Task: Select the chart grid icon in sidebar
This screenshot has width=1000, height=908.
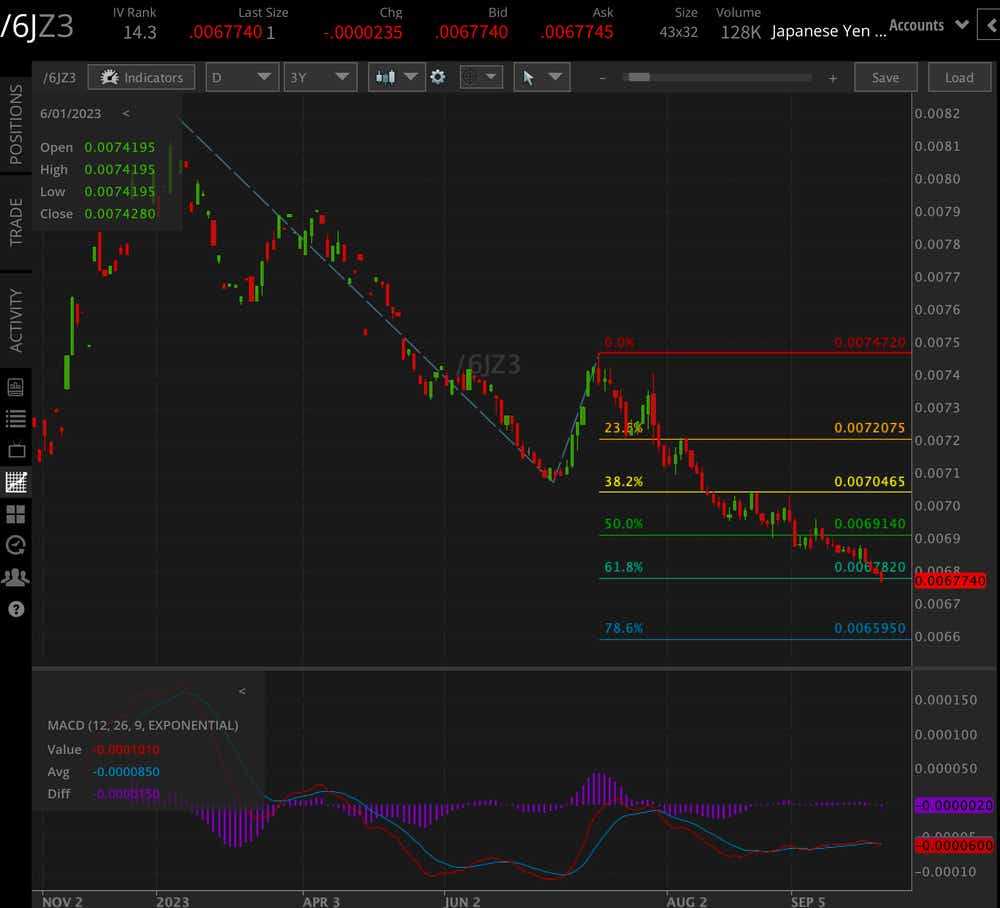Action: [15, 482]
